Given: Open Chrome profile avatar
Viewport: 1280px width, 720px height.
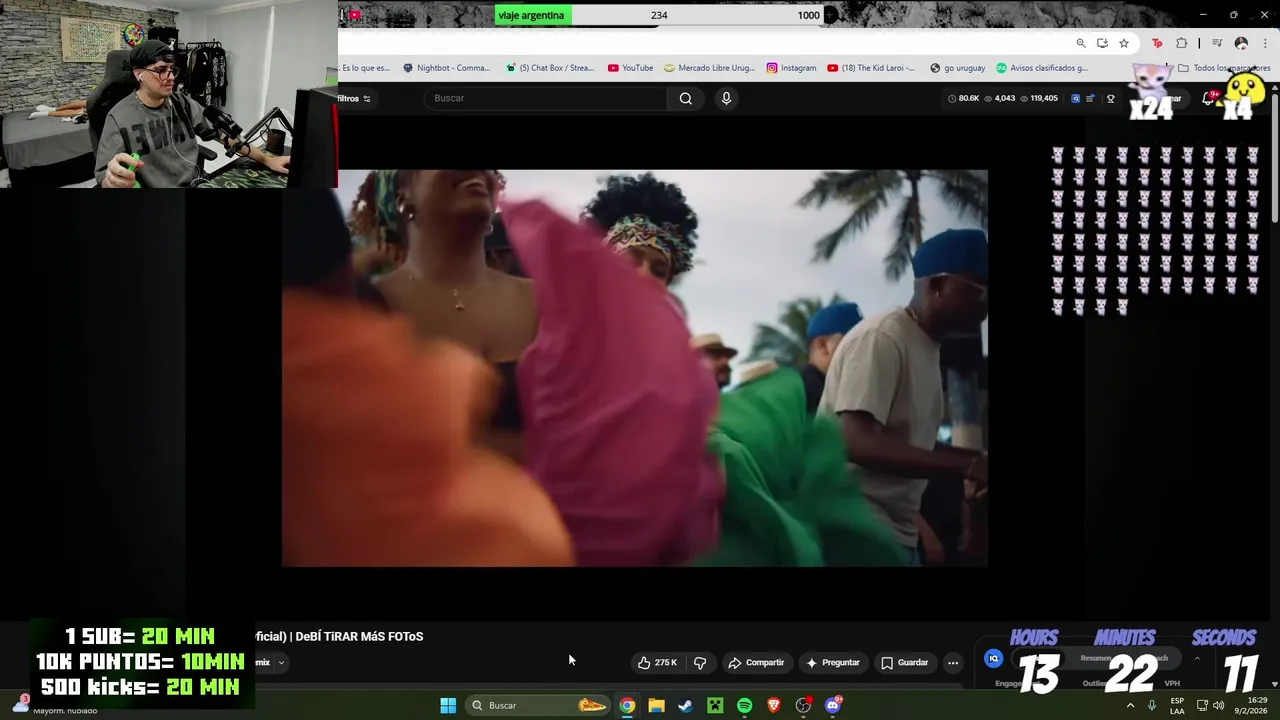Looking at the screenshot, I should tap(1241, 43).
